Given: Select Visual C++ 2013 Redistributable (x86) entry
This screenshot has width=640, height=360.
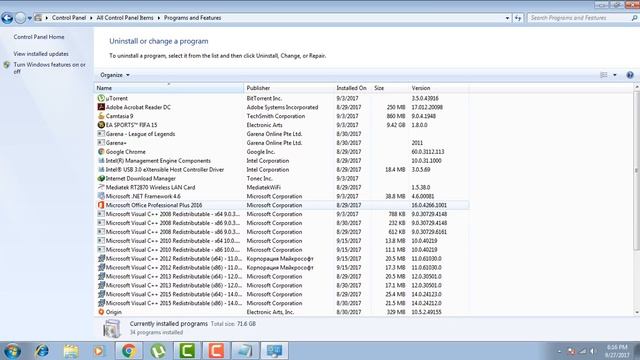Looking at the screenshot, I should [x=282, y=285].
